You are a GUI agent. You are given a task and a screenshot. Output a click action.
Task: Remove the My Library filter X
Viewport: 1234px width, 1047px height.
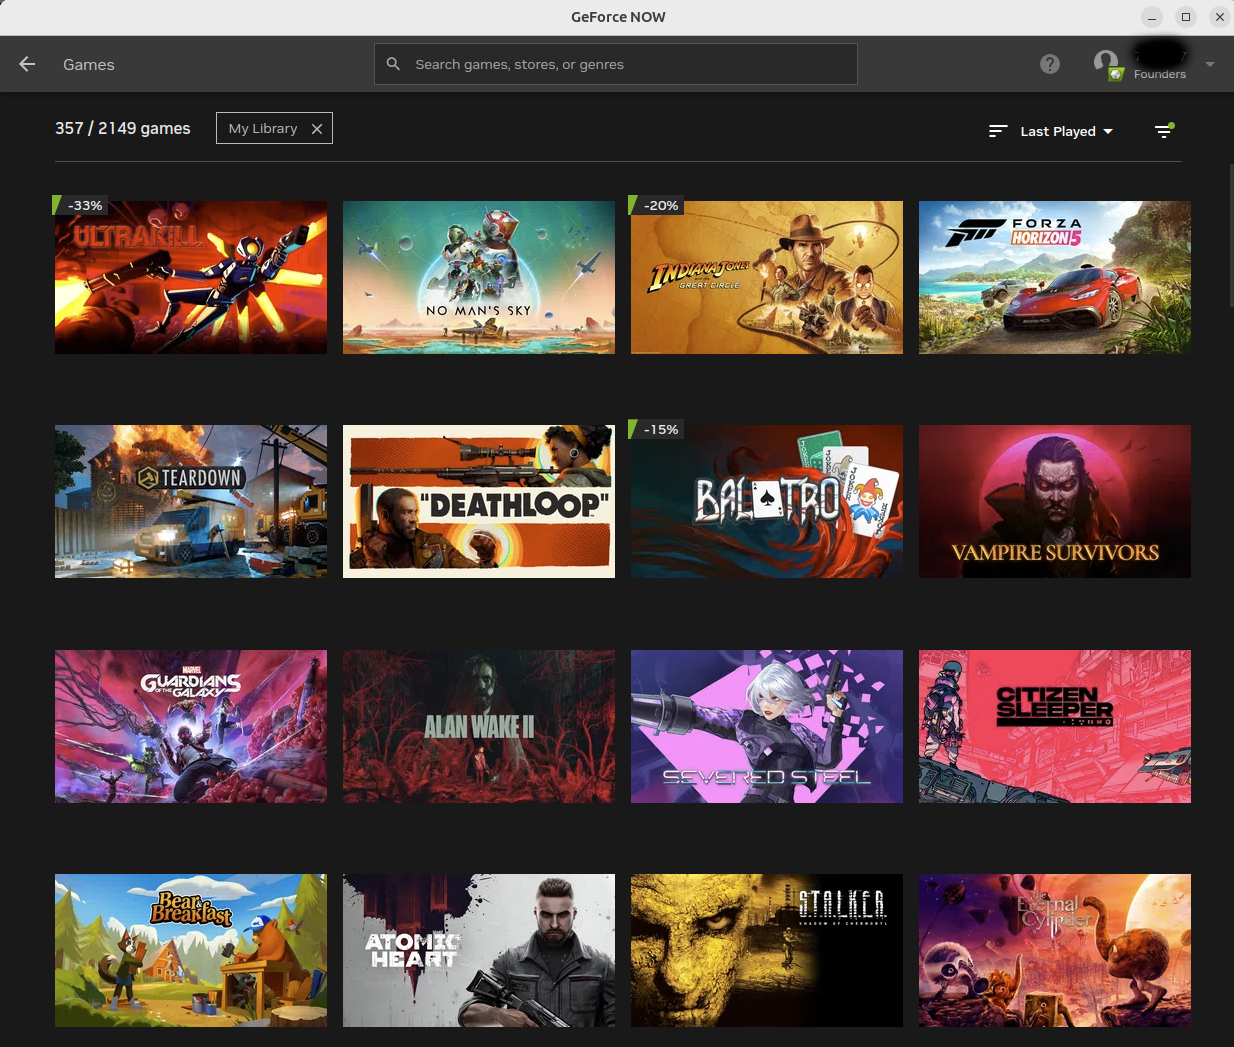click(x=317, y=129)
